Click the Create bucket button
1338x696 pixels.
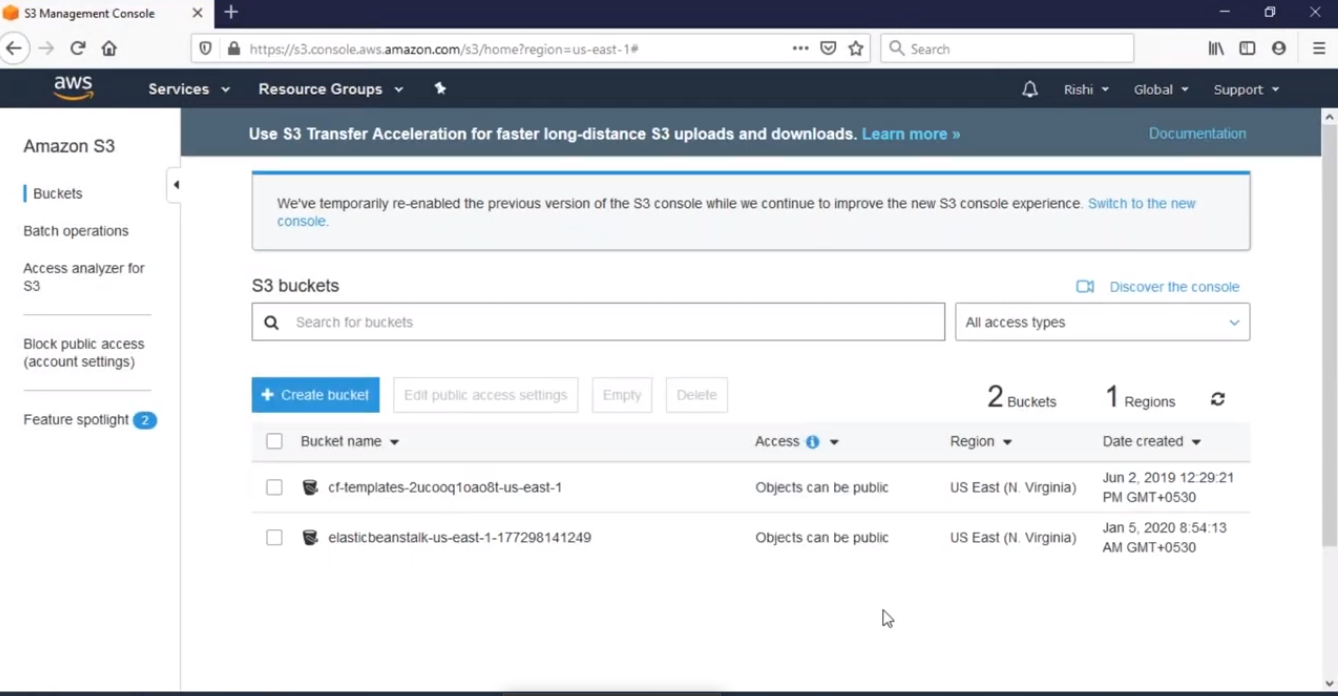coord(315,394)
